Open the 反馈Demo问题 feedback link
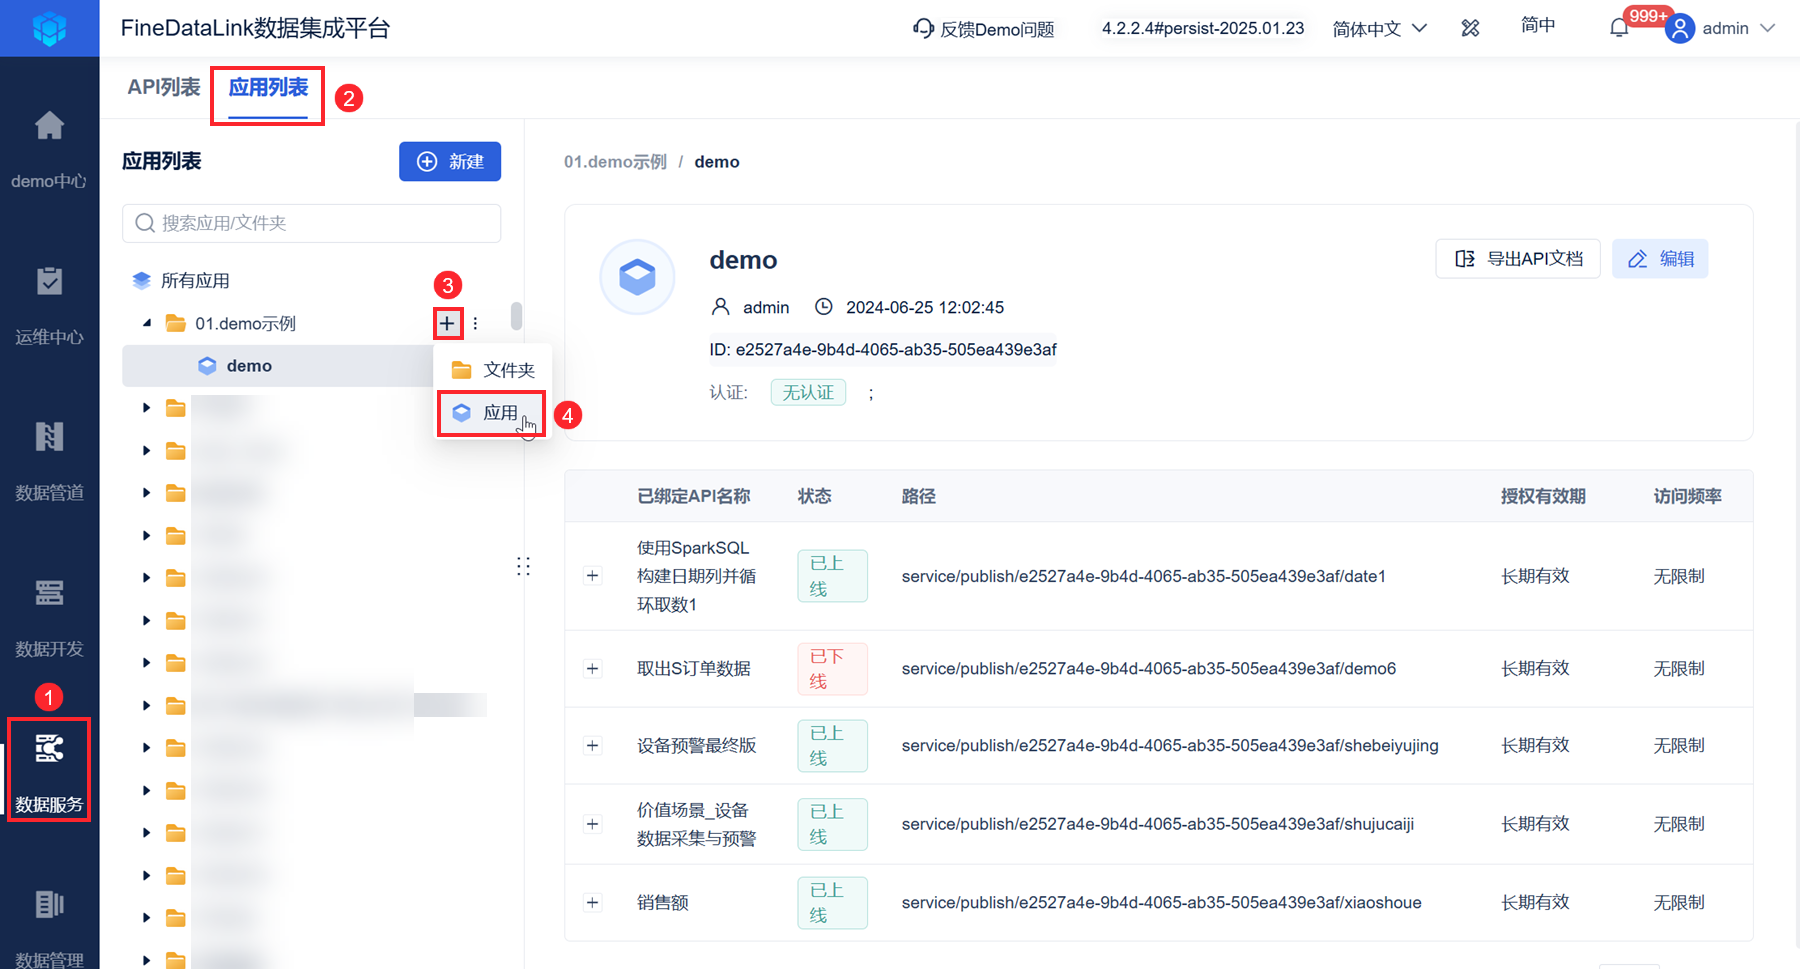Screen dimensions: 1800x969 (x=984, y=29)
